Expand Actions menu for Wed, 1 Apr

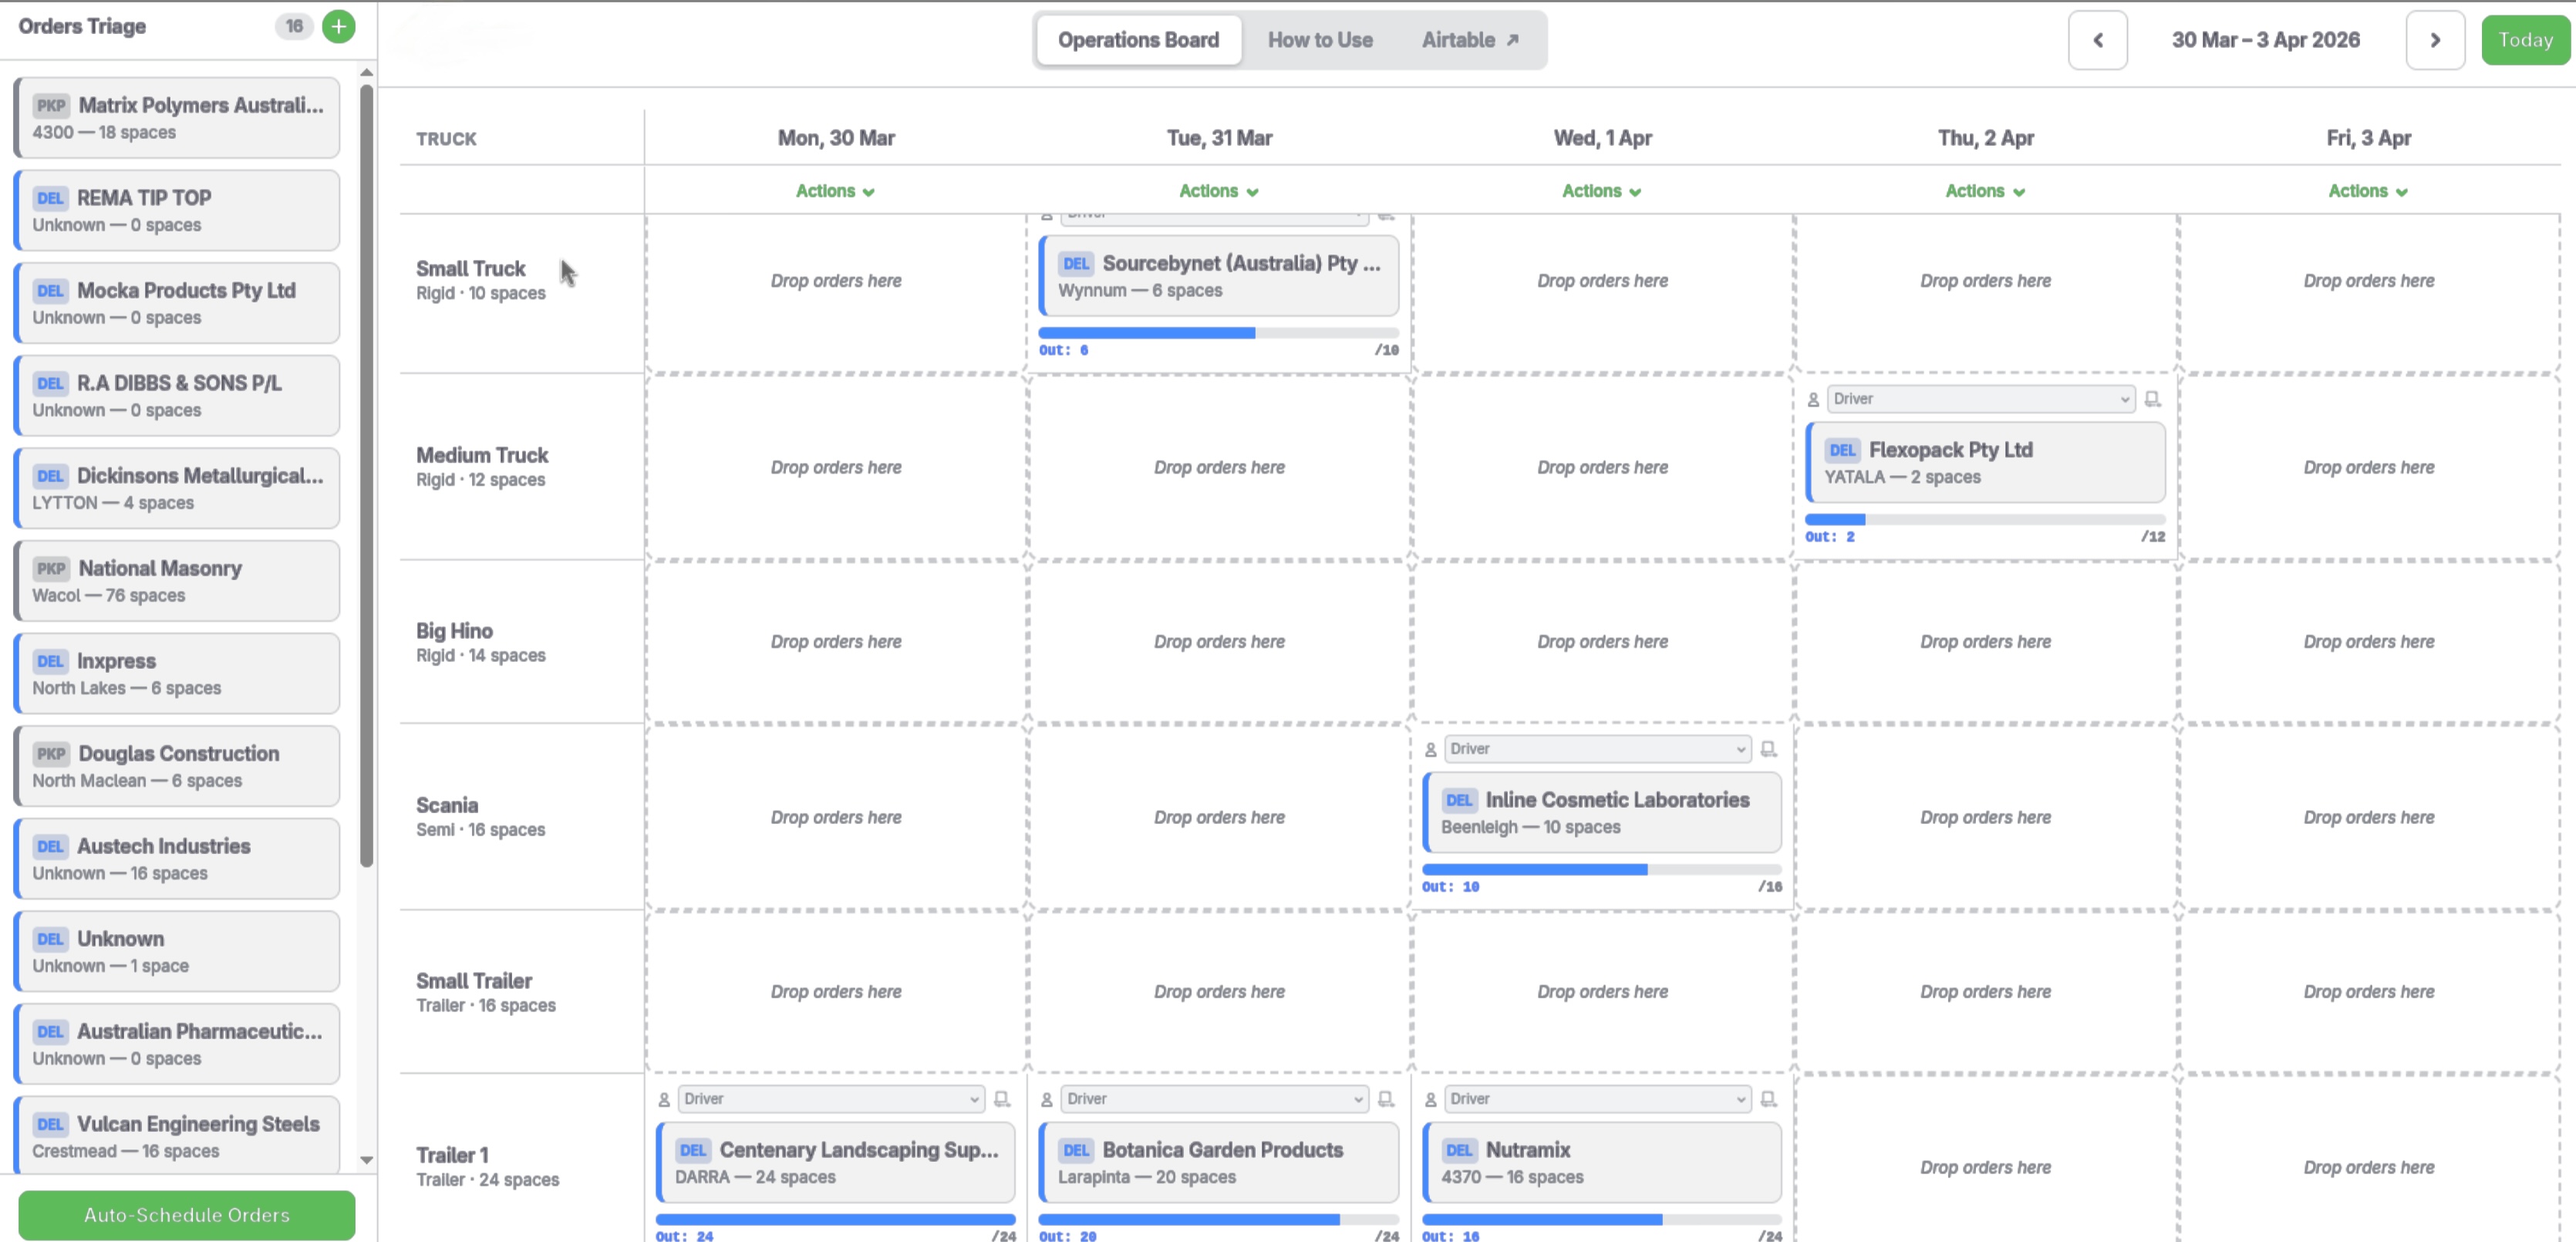click(x=1601, y=191)
